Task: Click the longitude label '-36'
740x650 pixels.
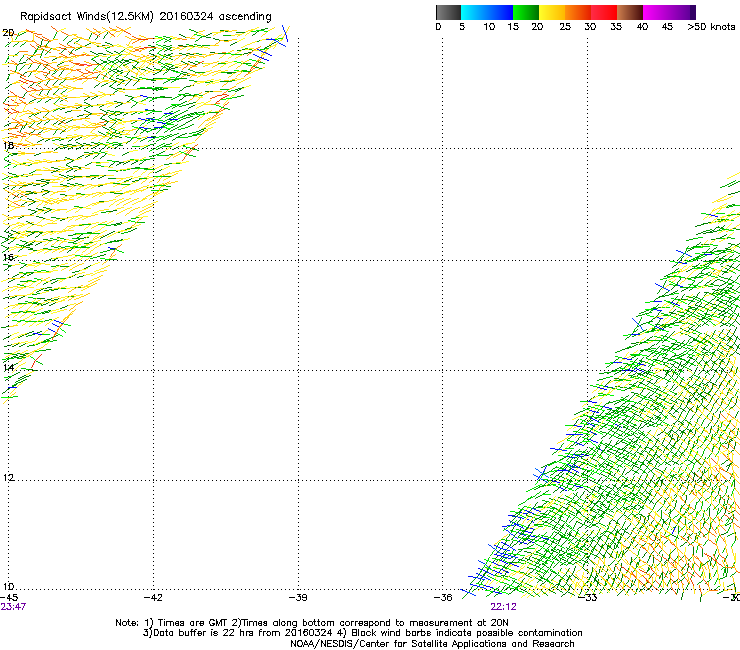Action: coord(443,598)
